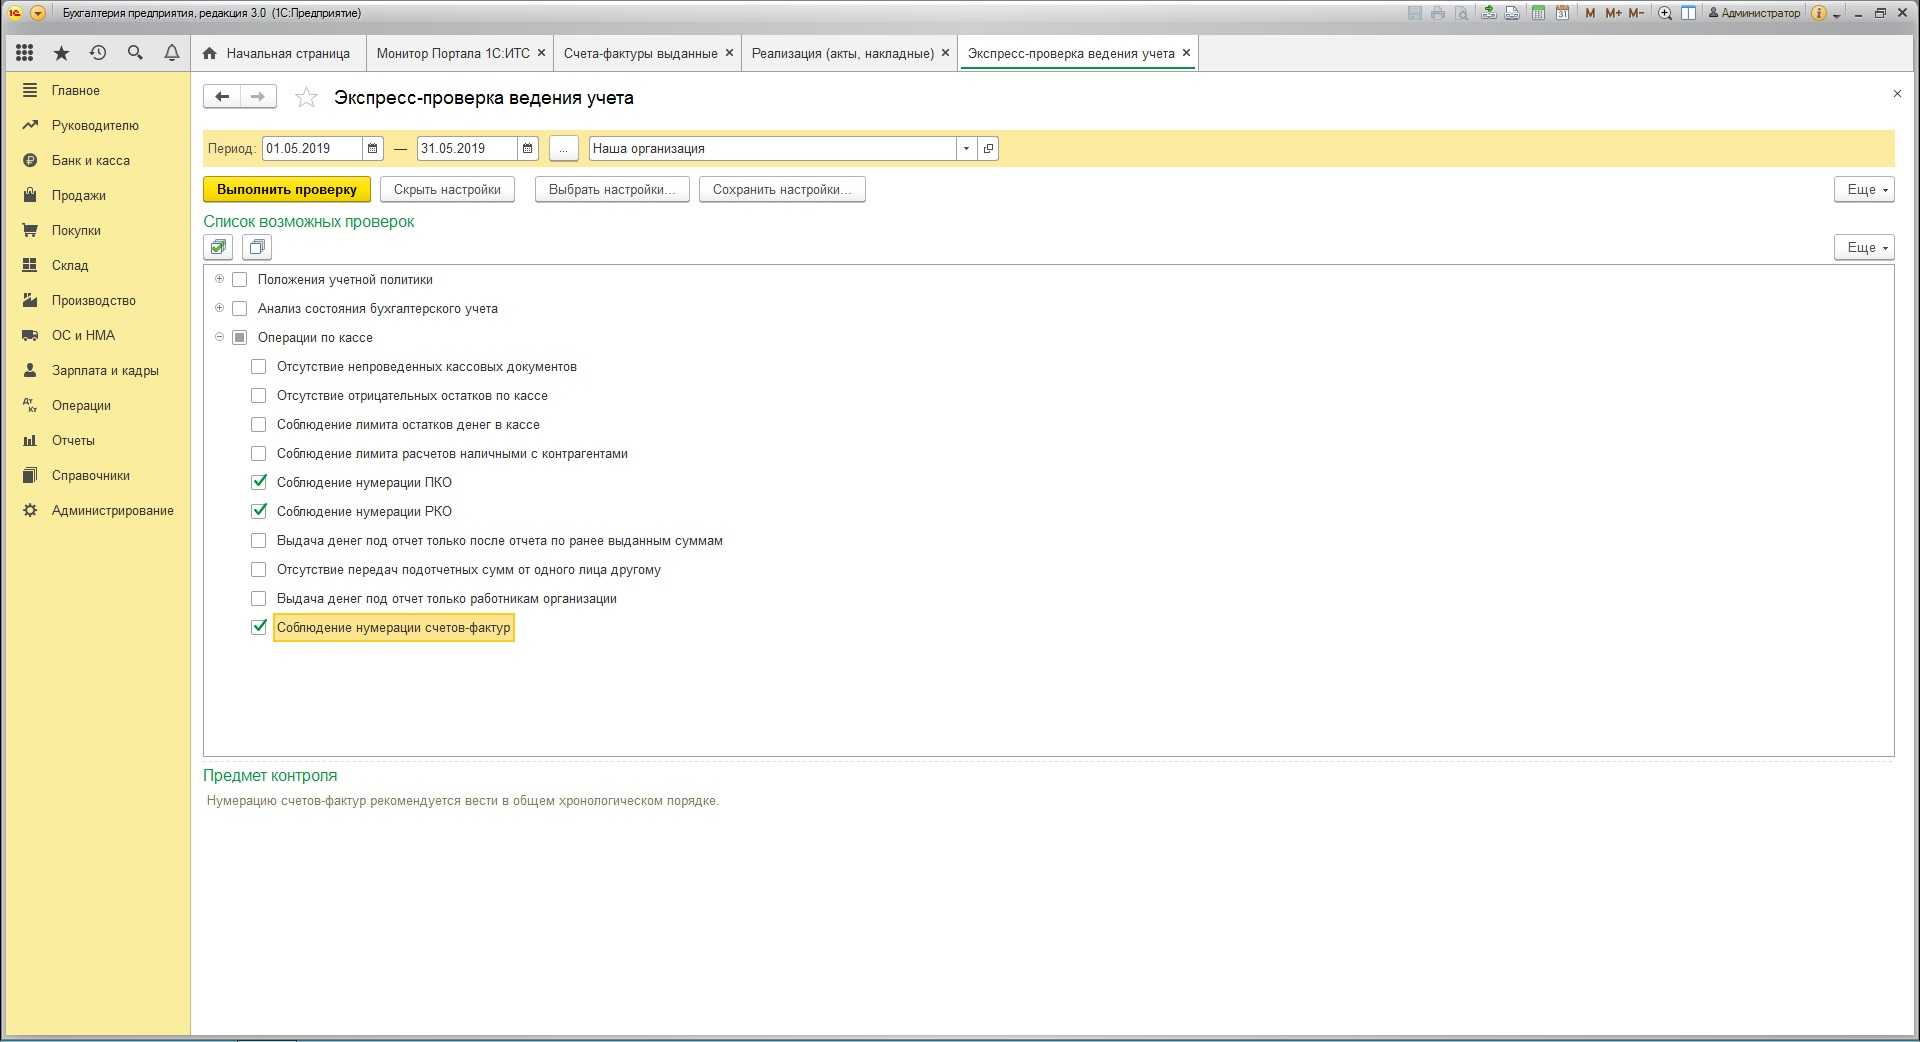Uncheck Соблюдение нумерации счетов-фактур
Image resolution: width=1920 pixels, height=1042 pixels.
click(259, 628)
